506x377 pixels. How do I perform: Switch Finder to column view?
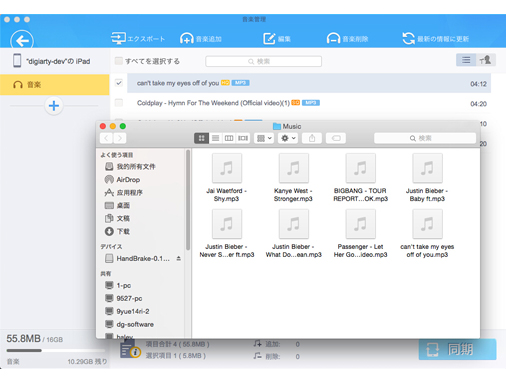pos(229,138)
